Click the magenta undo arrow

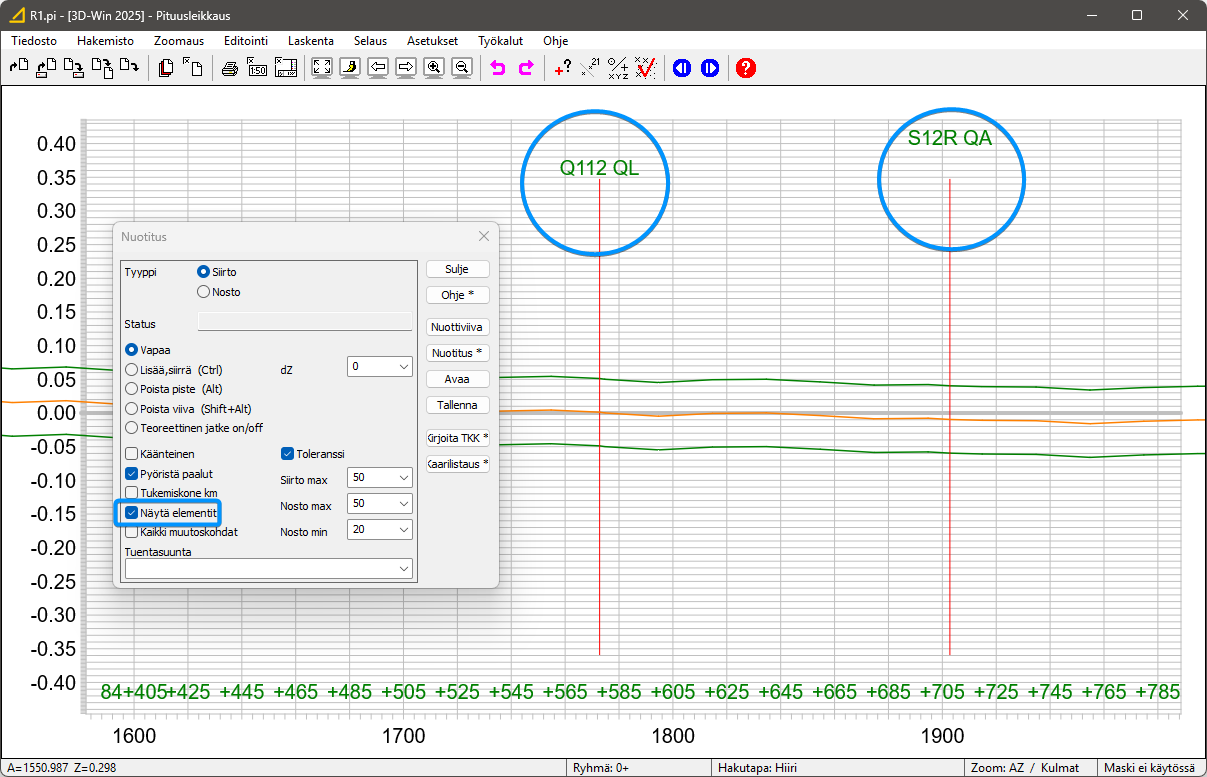(498, 68)
